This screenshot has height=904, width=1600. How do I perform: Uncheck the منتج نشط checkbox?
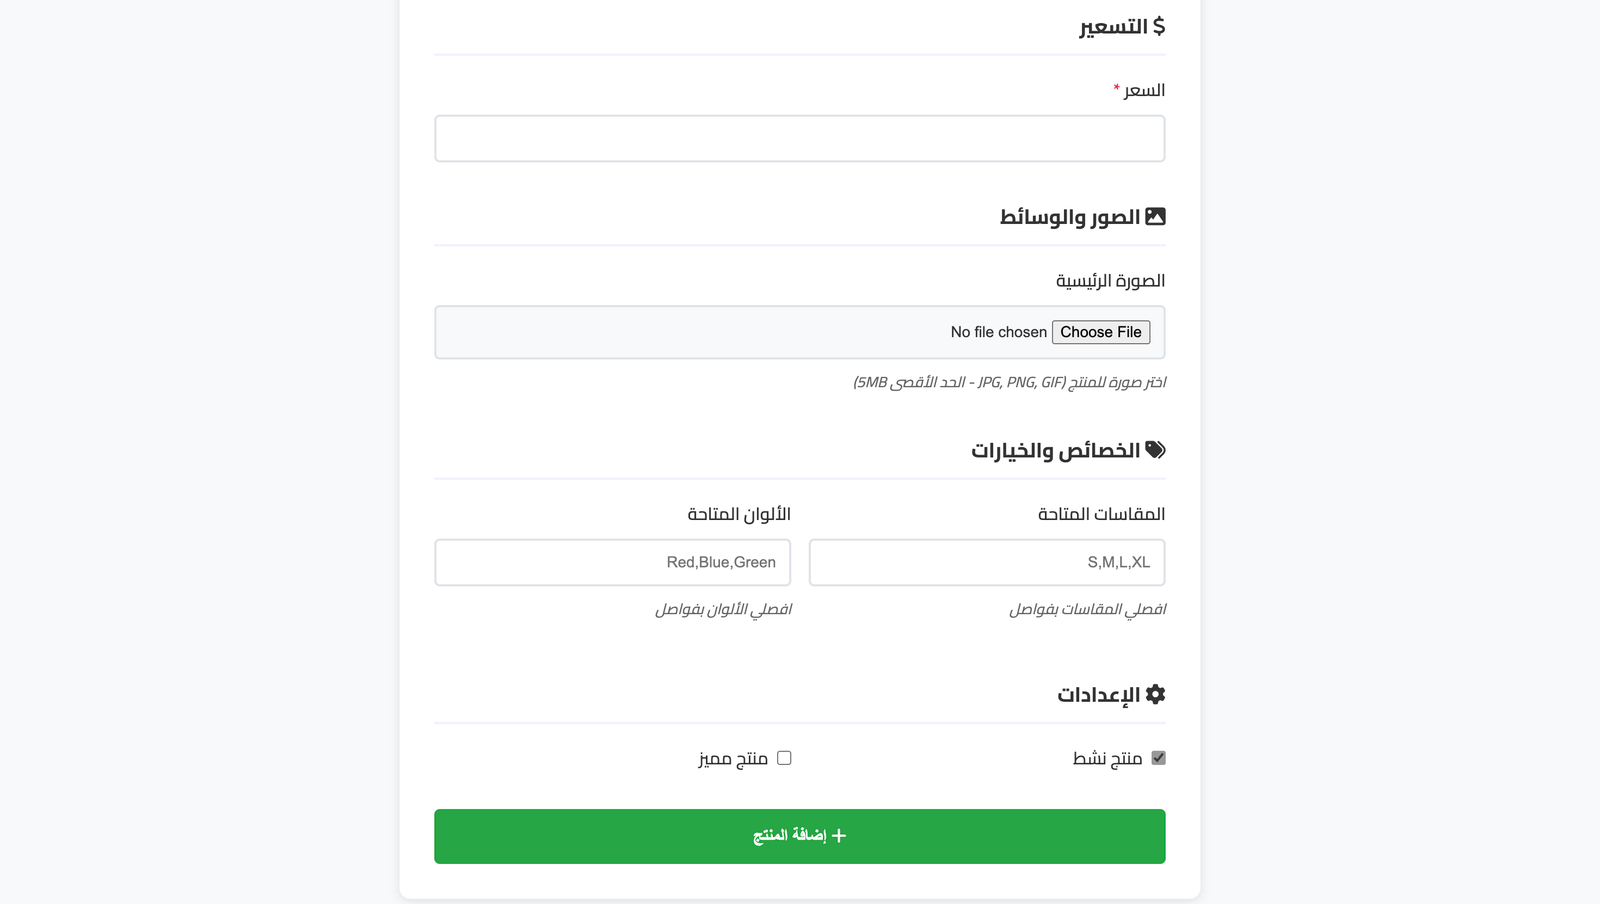pyautogui.click(x=1158, y=758)
